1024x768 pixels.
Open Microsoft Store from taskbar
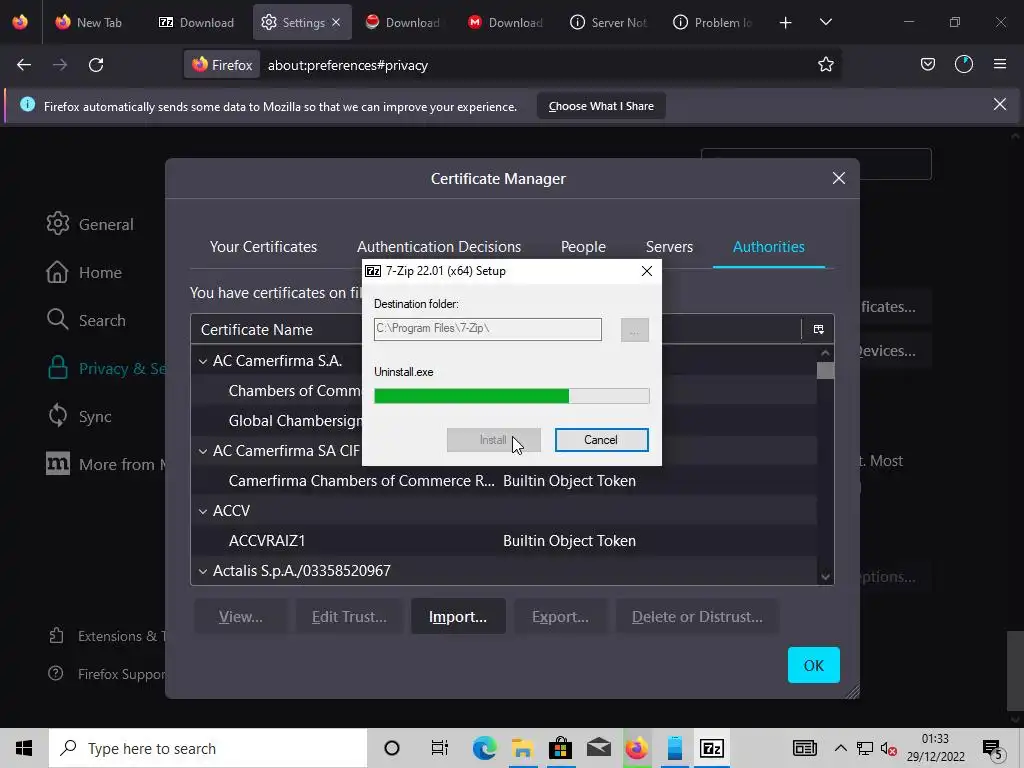point(560,748)
